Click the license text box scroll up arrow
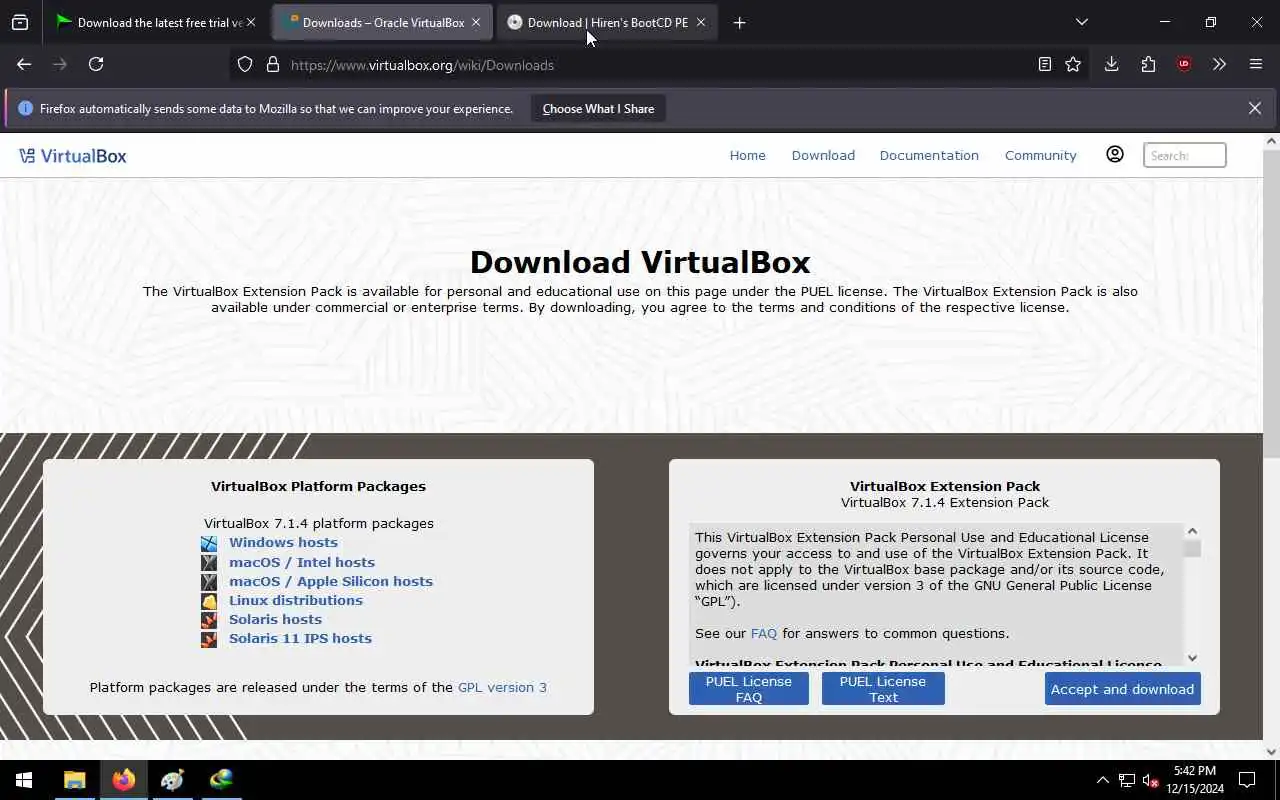 click(x=1192, y=531)
